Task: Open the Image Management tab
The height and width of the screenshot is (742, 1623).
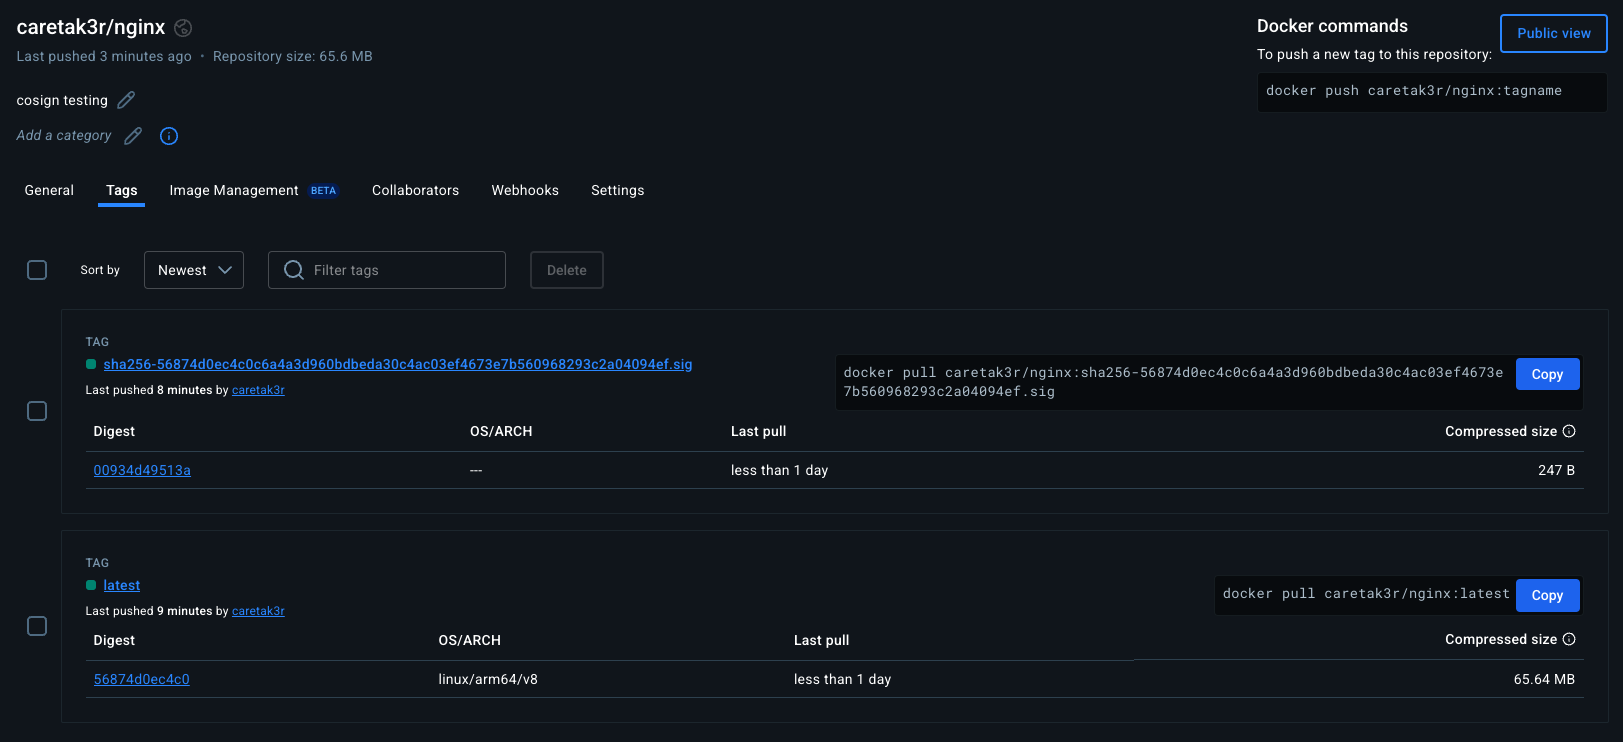Action: pyautogui.click(x=234, y=190)
